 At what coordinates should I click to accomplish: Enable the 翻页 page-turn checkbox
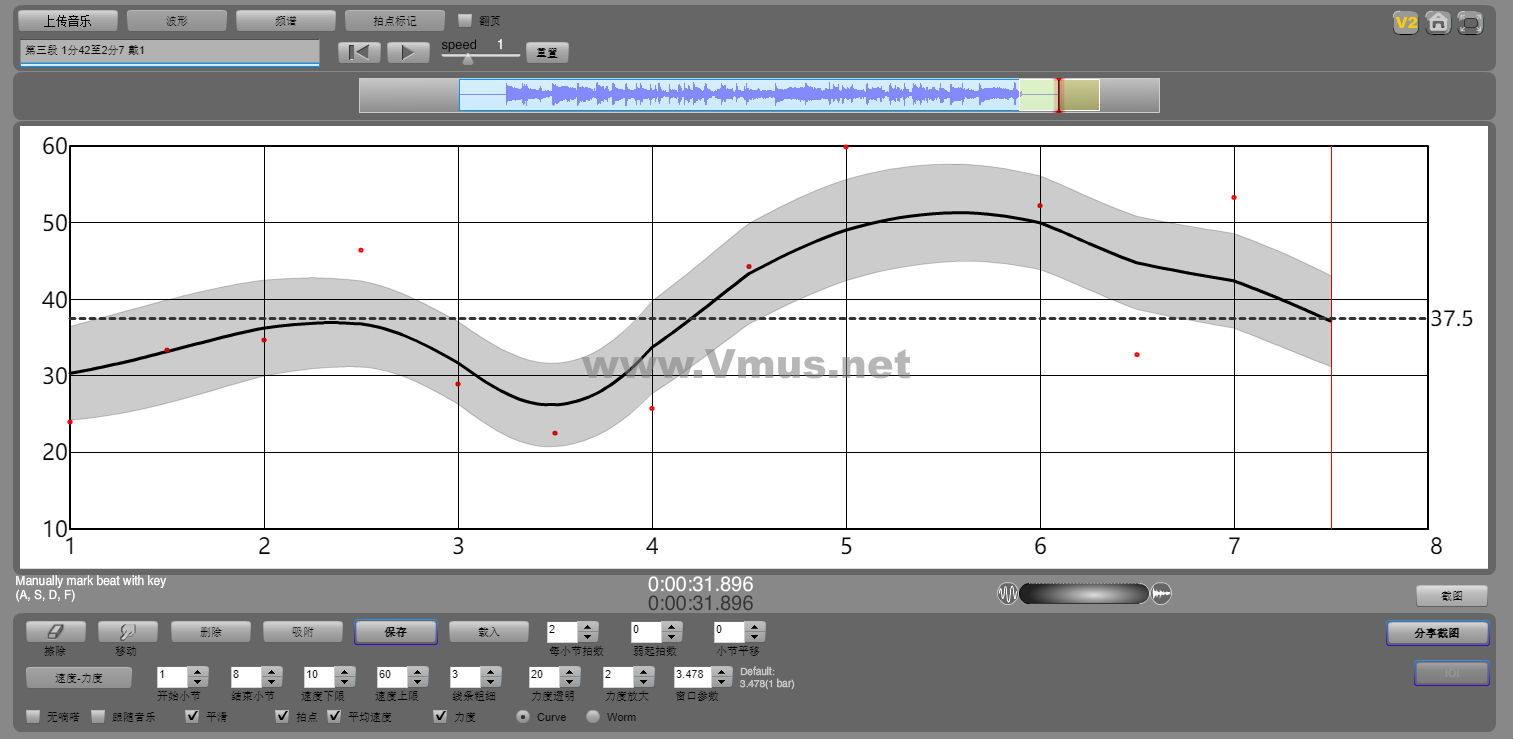[x=465, y=20]
